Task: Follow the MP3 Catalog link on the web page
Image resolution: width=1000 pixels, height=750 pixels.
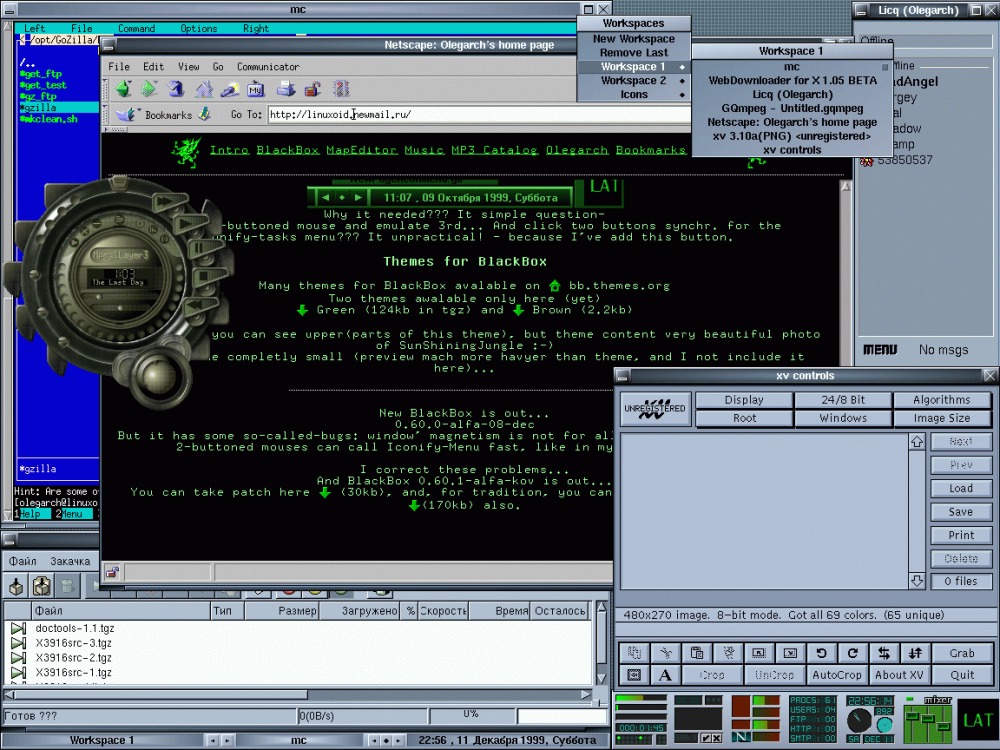Action: tap(494, 151)
